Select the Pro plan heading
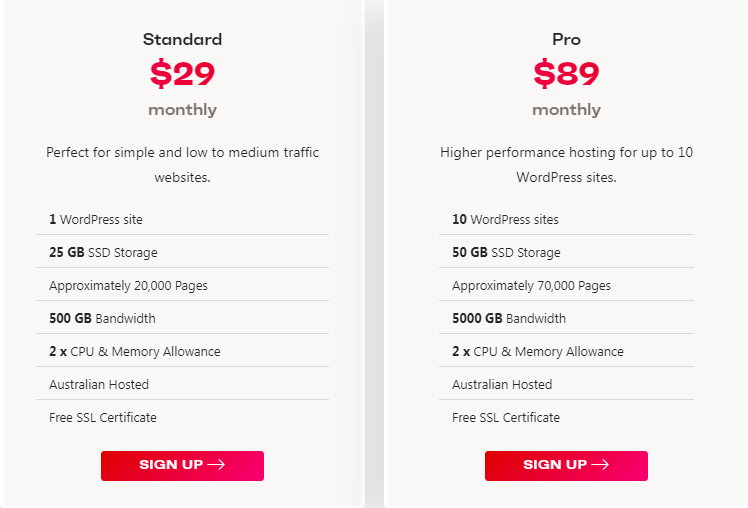The image size is (748, 508). pyautogui.click(x=566, y=39)
